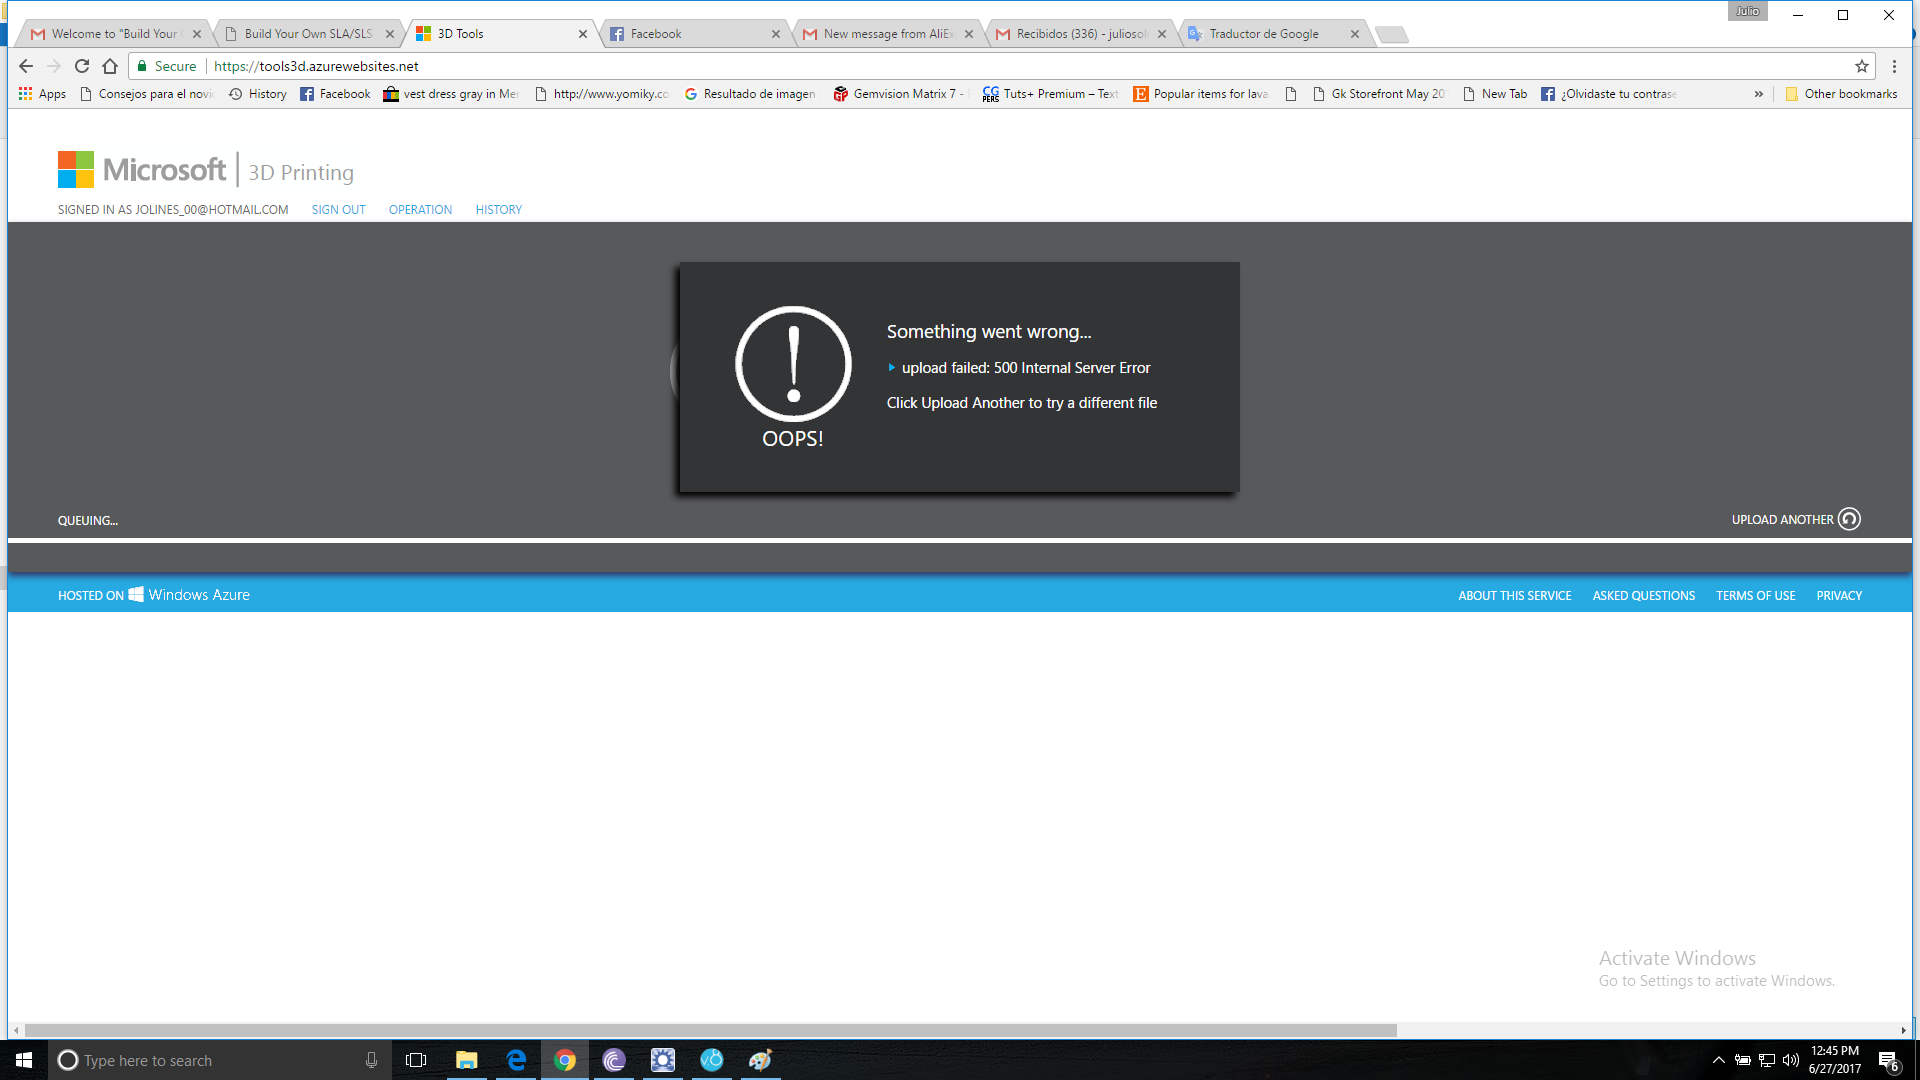The width and height of the screenshot is (1920, 1080).
Task: Open the OPERATION link
Action: pyautogui.click(x=420, y=210)
